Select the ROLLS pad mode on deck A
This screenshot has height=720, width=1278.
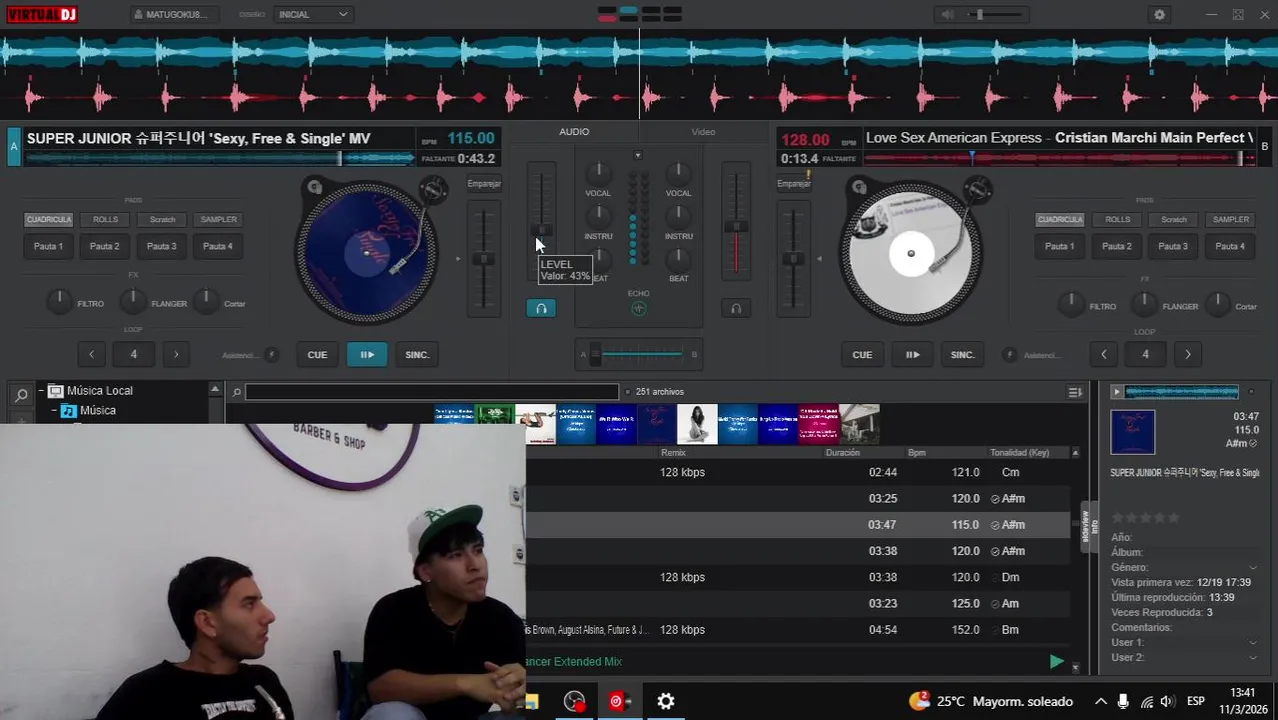point(105,220)
